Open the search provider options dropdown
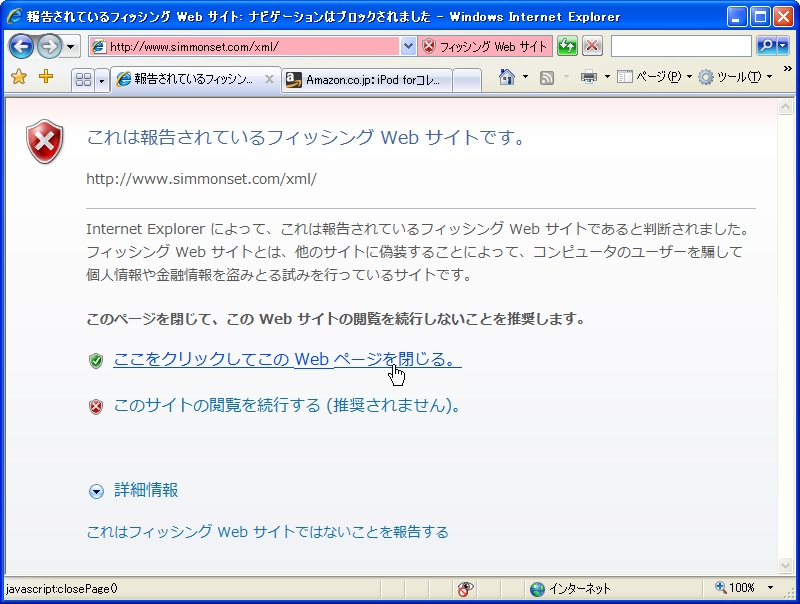Image resolution: width=800 pixels, height=604 pixels. 783,46
